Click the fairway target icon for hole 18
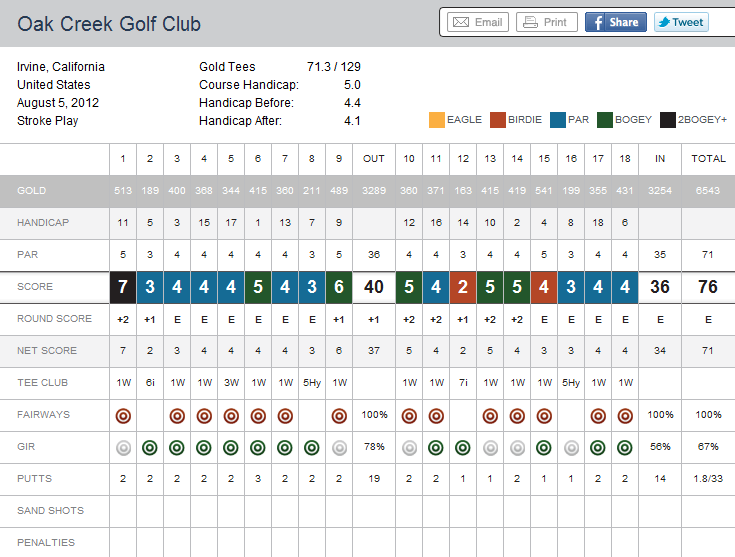The height and width of the screenshot is (557, 735). tap(625, 415)
